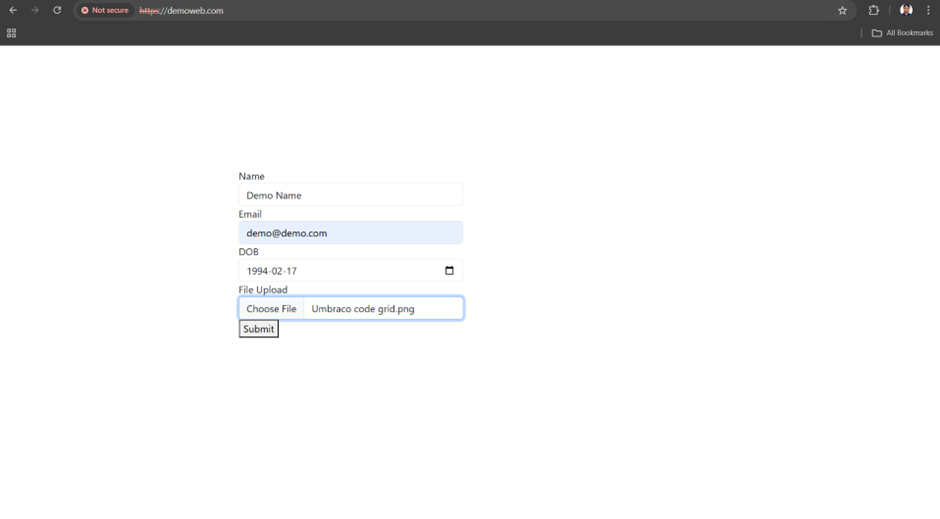This screenshot has height=519, width=940.
Task: Open the Not secure site info chip
Action: click(x=105, y=10)
